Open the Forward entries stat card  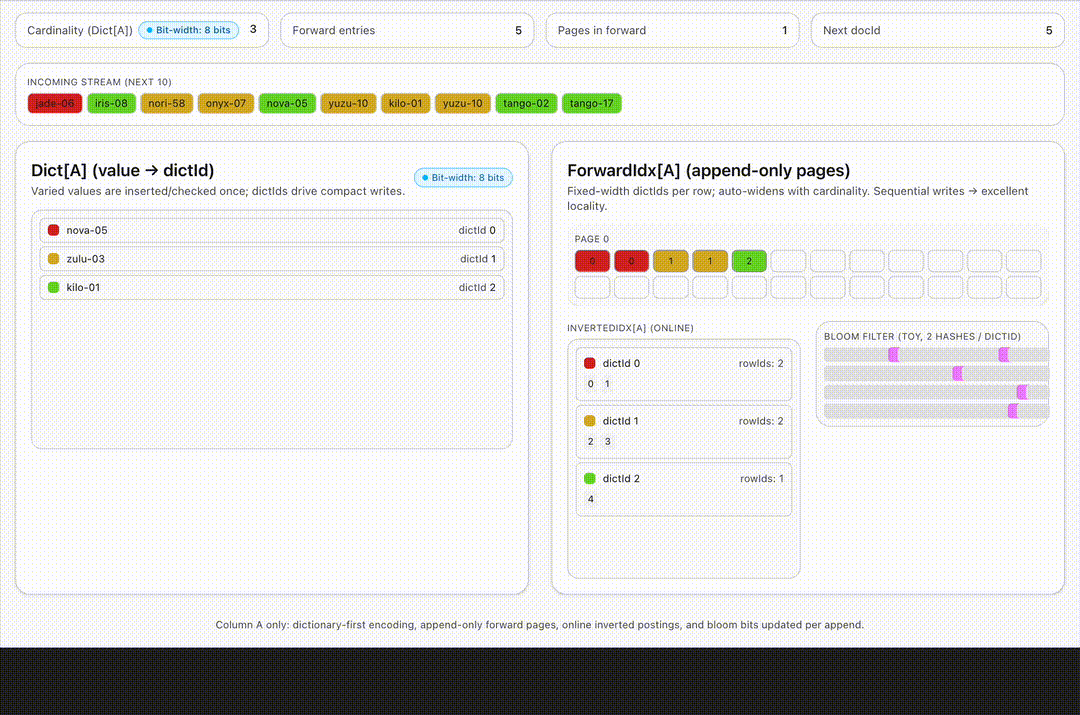(x=407, y=30)
